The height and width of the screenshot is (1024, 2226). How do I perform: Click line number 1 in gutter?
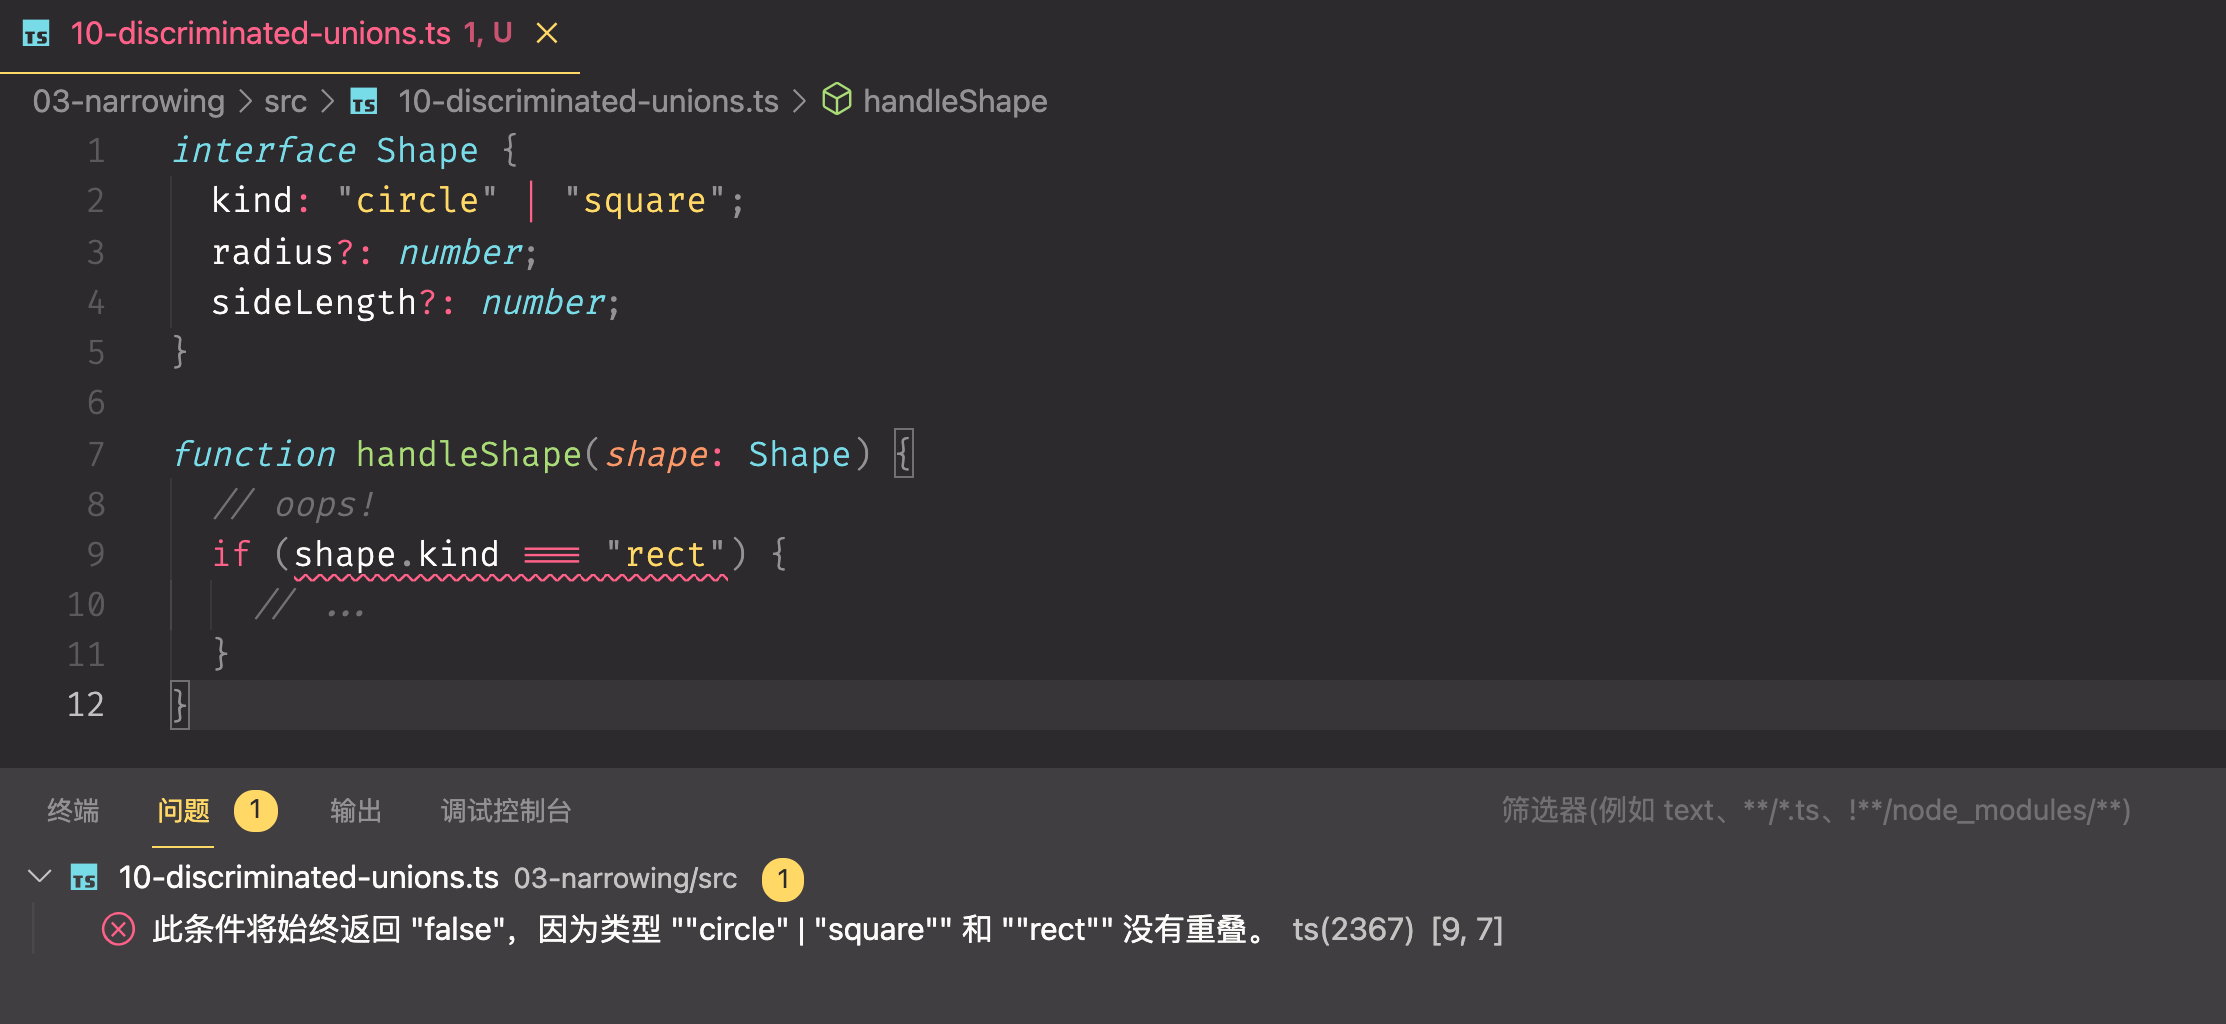click(95, 150)
